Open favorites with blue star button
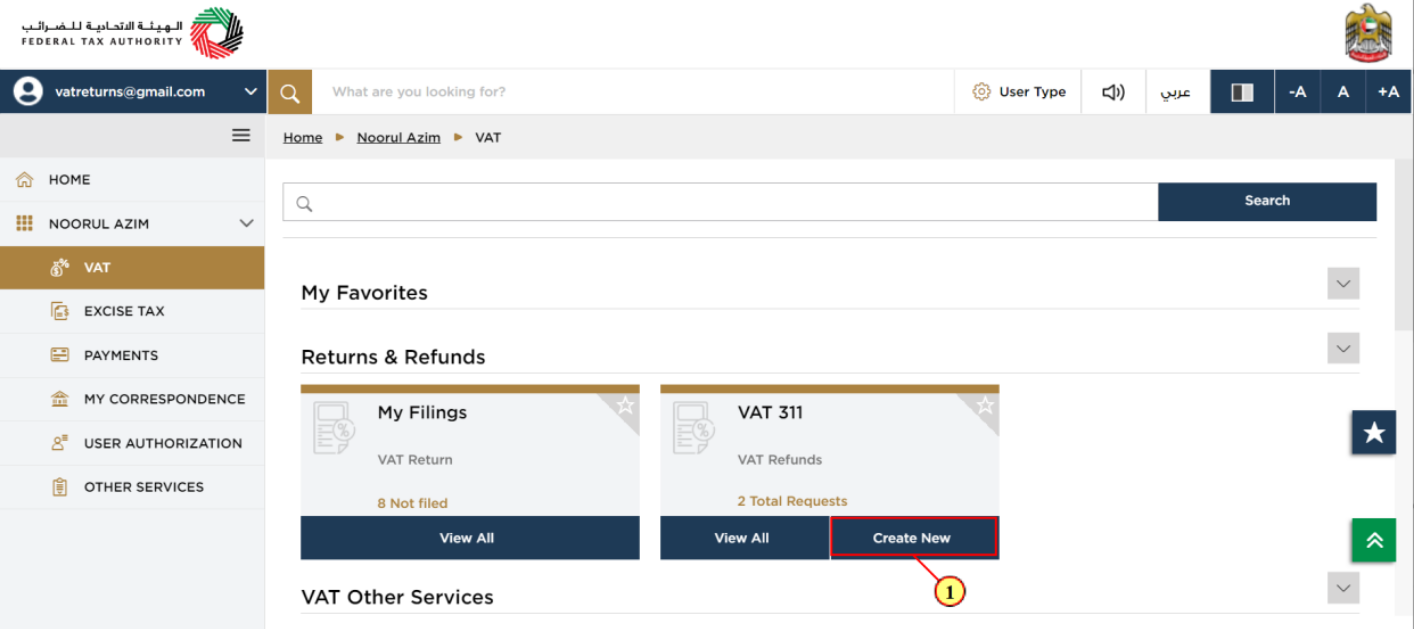The width and height of the screenshot is (1414, 629). pos(1374,432)
